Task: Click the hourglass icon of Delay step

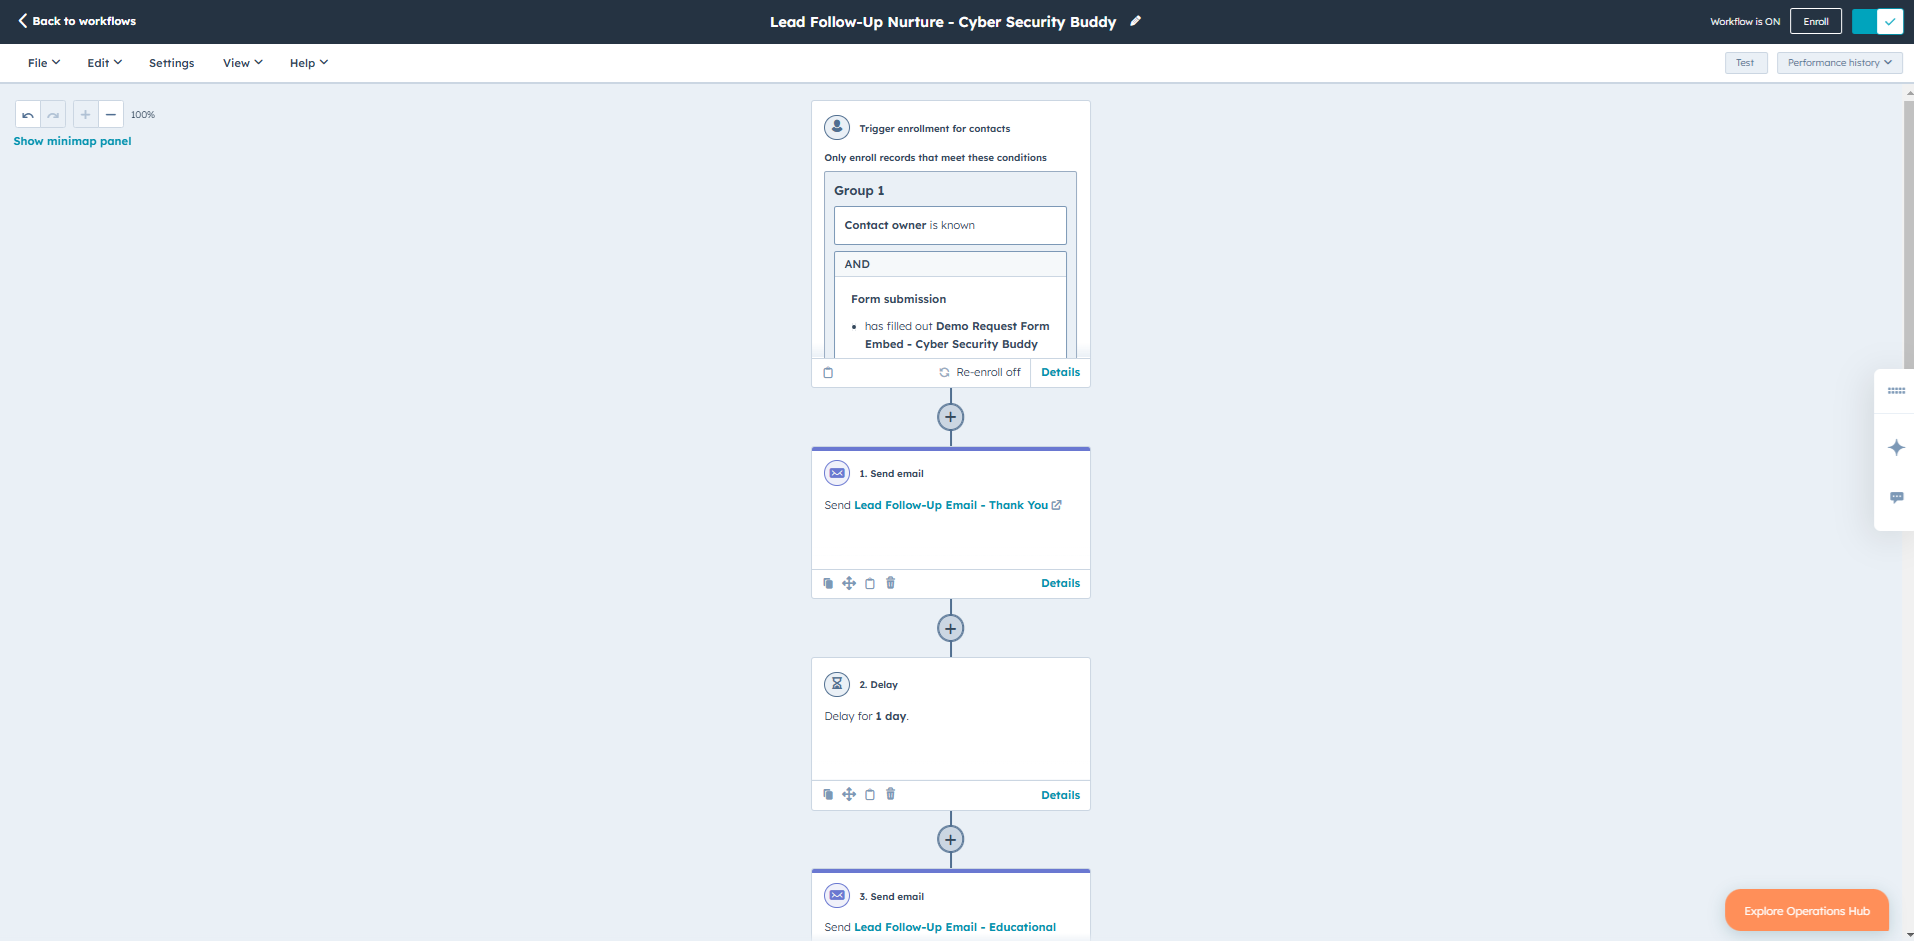Action: pos(837,684)
